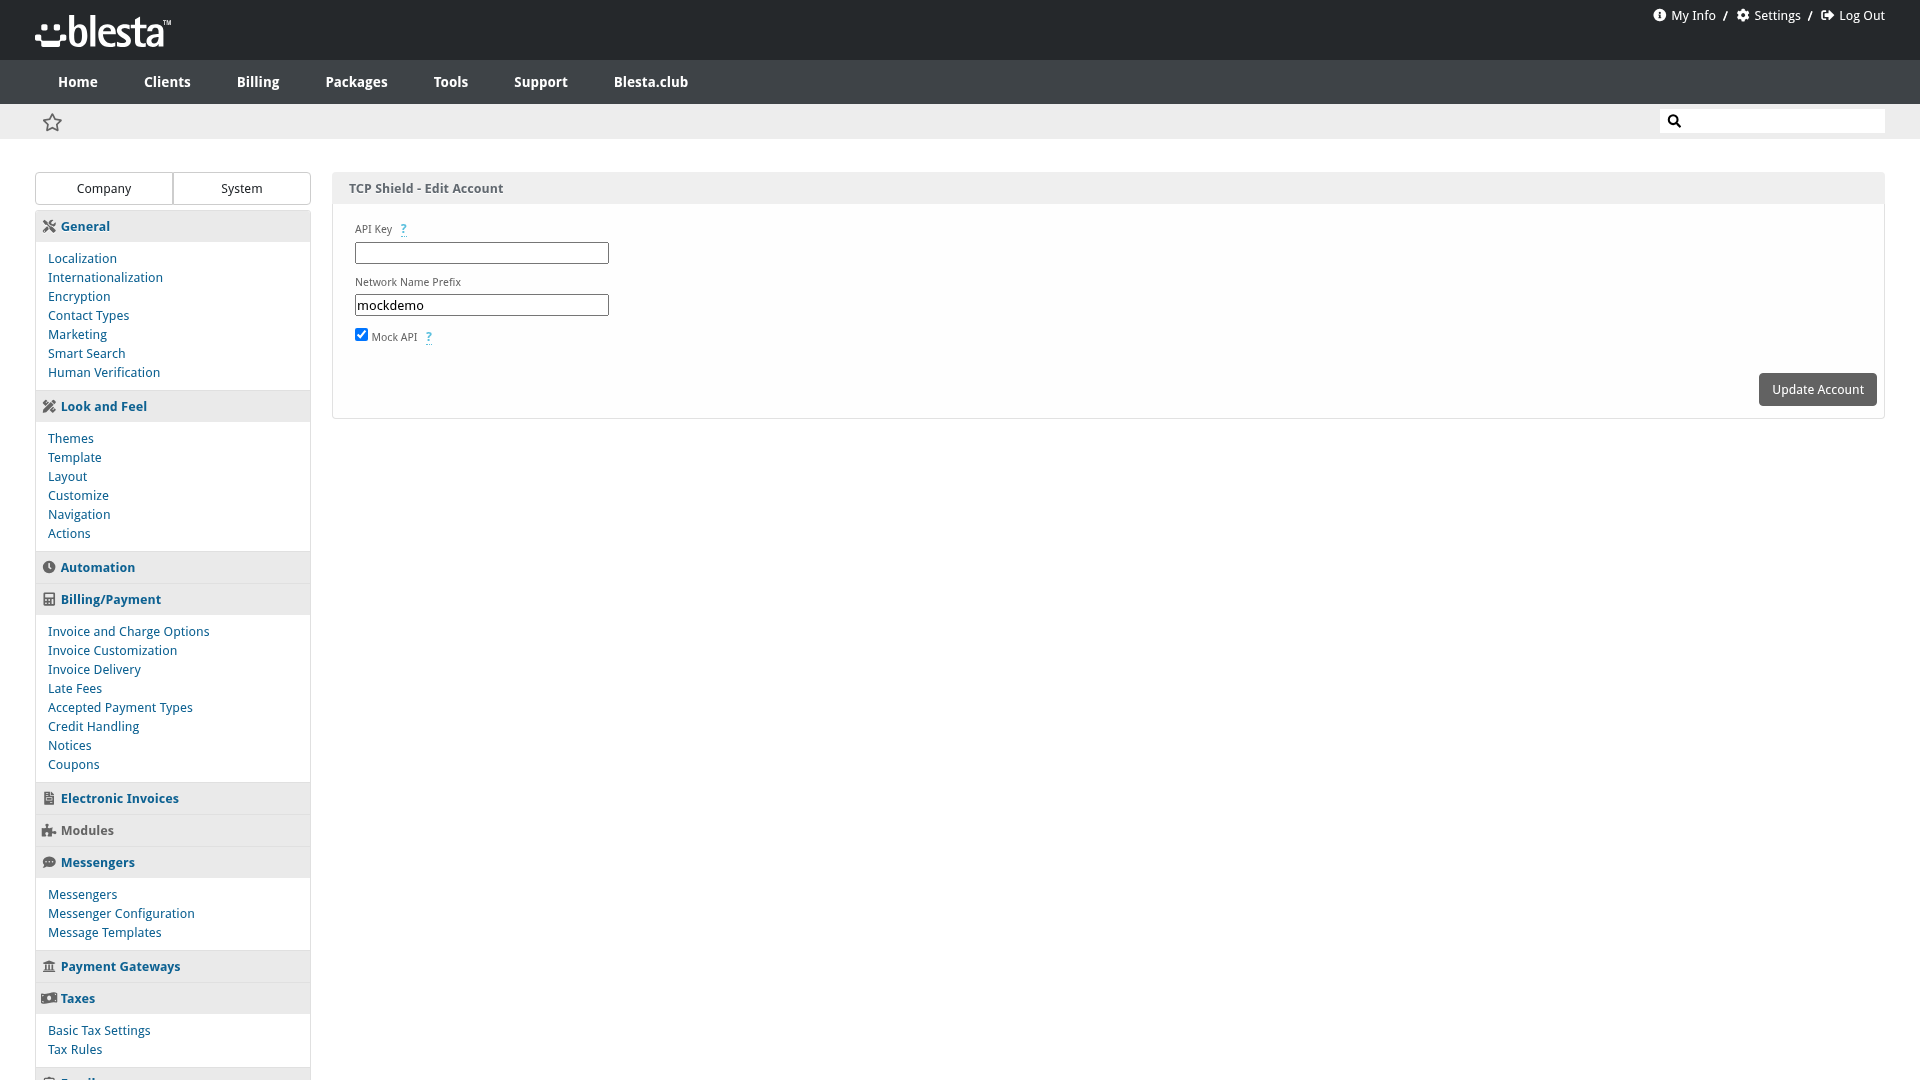Click the Log Out icon
Viewport: 1920px width, 1080px height.
point(1827,15)
